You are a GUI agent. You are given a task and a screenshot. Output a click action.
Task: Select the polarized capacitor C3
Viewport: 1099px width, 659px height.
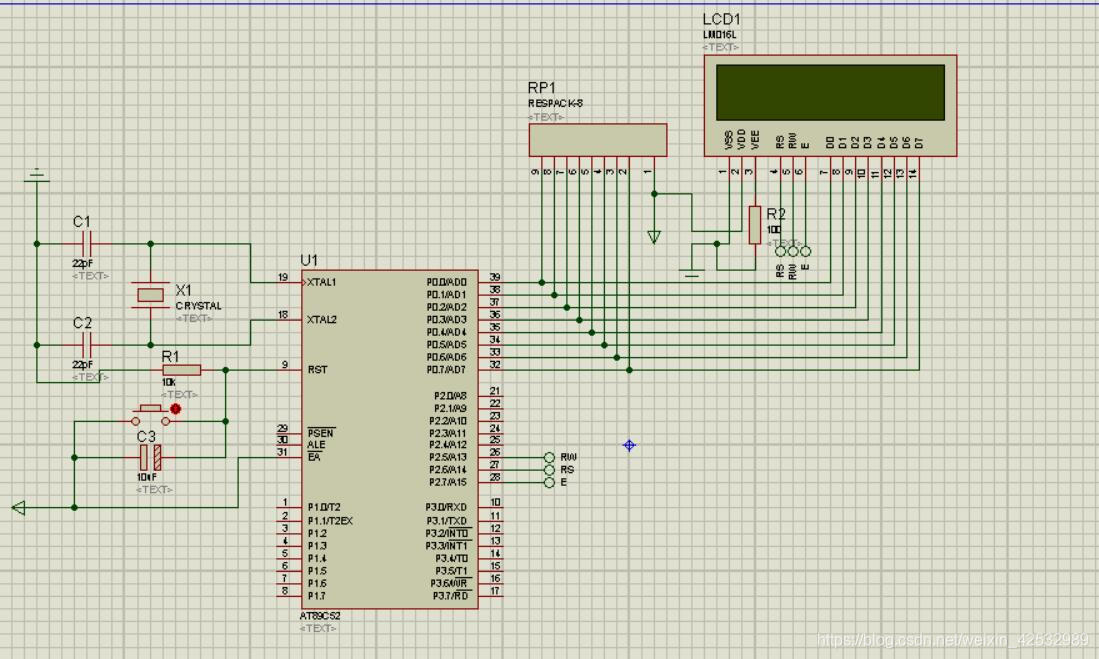[x=150, y=458]
